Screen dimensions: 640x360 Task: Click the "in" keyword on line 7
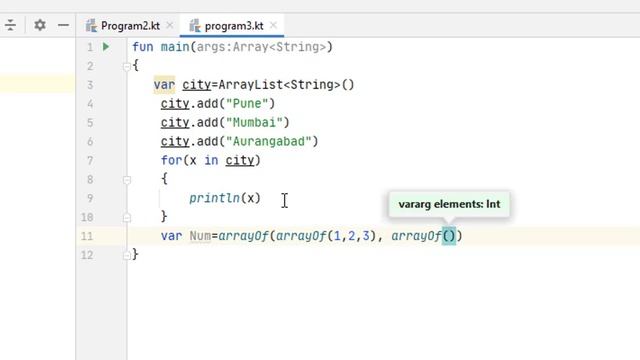(x=211, y=160)
